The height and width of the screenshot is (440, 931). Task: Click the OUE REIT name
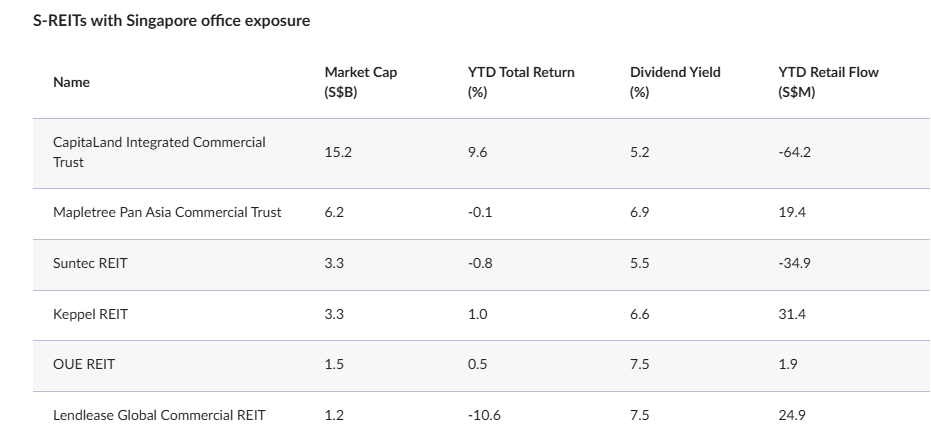pos(84,364)
